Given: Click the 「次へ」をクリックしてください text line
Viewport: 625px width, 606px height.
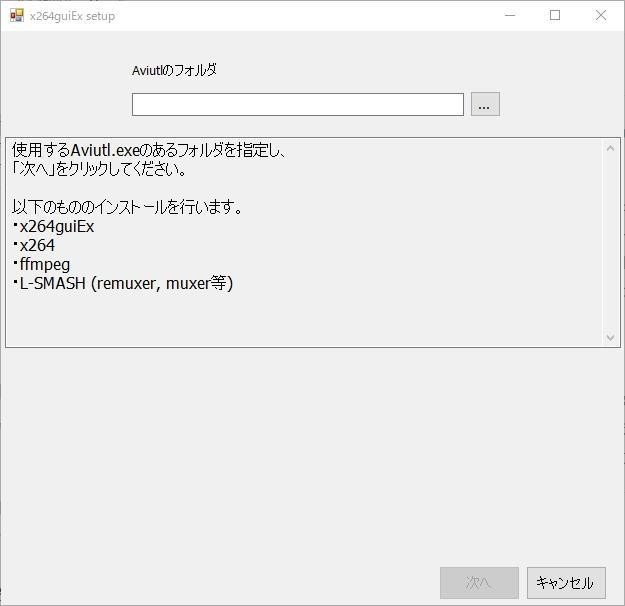Looking at the screenshot, I should click(x=99, y=169).
